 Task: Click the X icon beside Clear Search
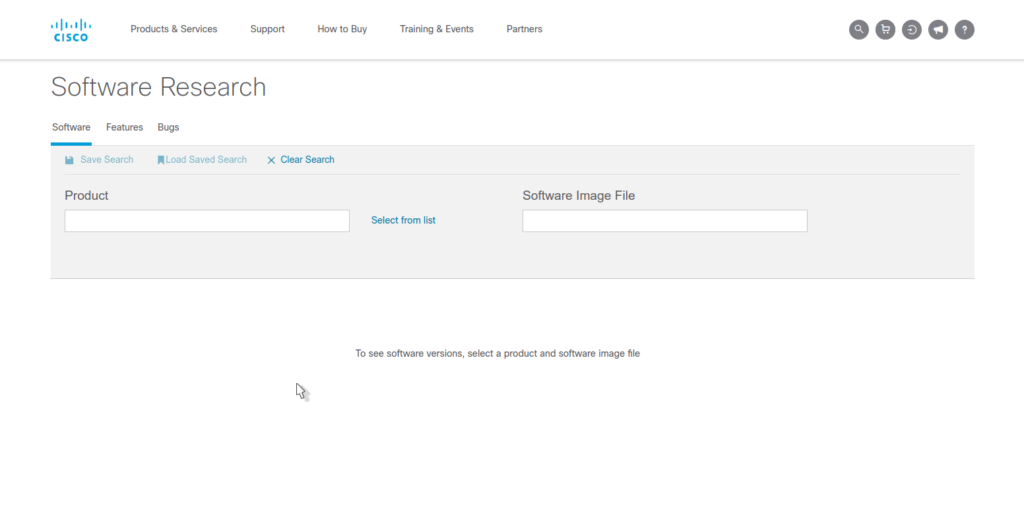pyautogui.click(x=271, y=160)
